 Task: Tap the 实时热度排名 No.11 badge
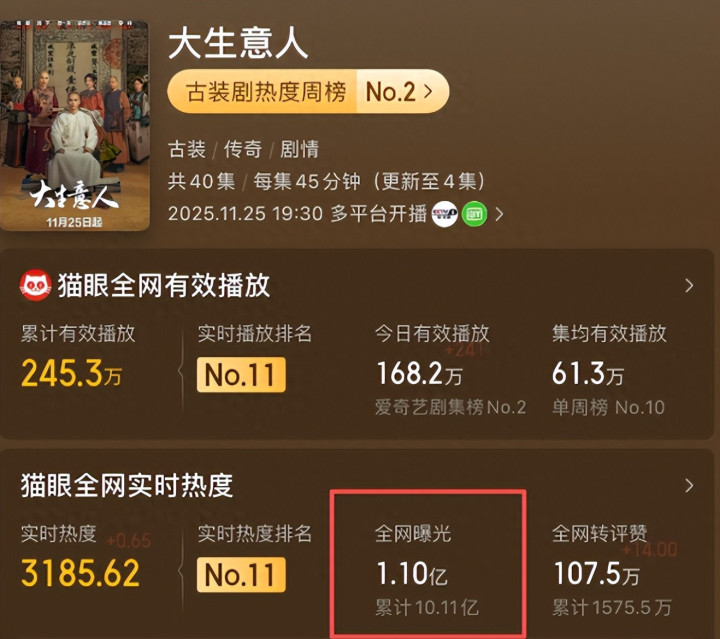click(x=241, y=575)
